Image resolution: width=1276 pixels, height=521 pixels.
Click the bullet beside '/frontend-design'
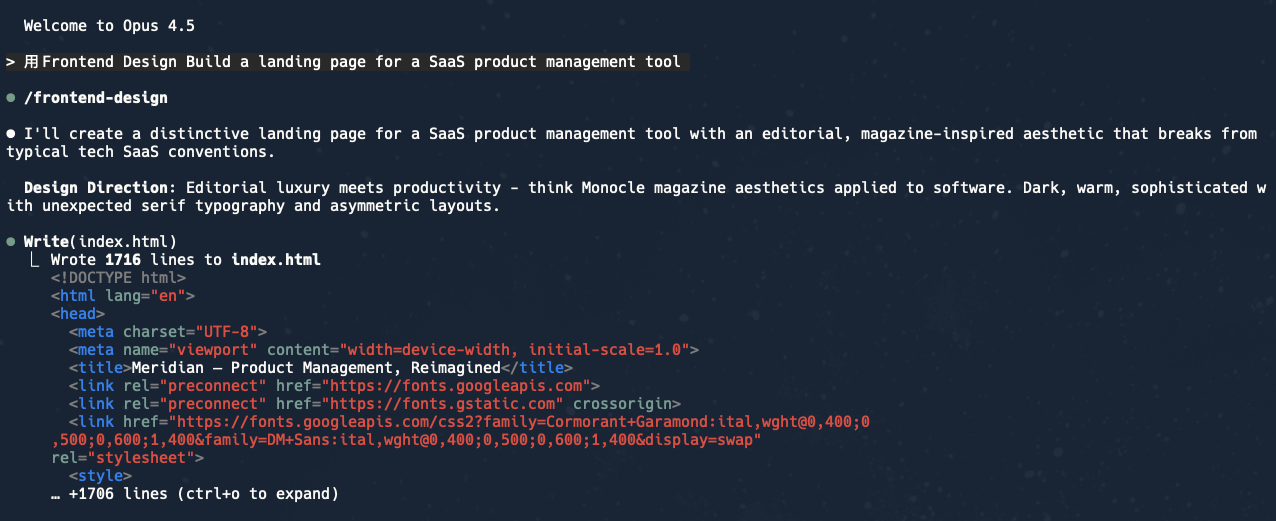click(10, 98)
